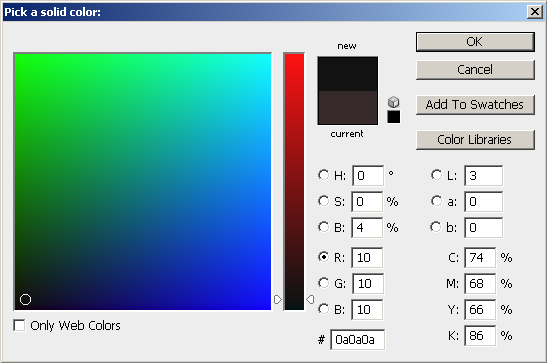Select the G green radio button
The image size is (547, 363).
tap(323, 283)
